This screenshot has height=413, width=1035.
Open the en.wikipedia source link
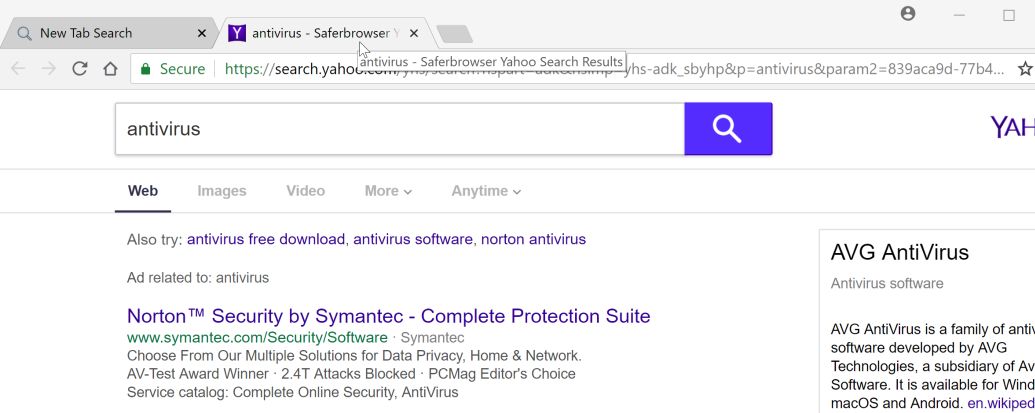(x=1000, y=403)
